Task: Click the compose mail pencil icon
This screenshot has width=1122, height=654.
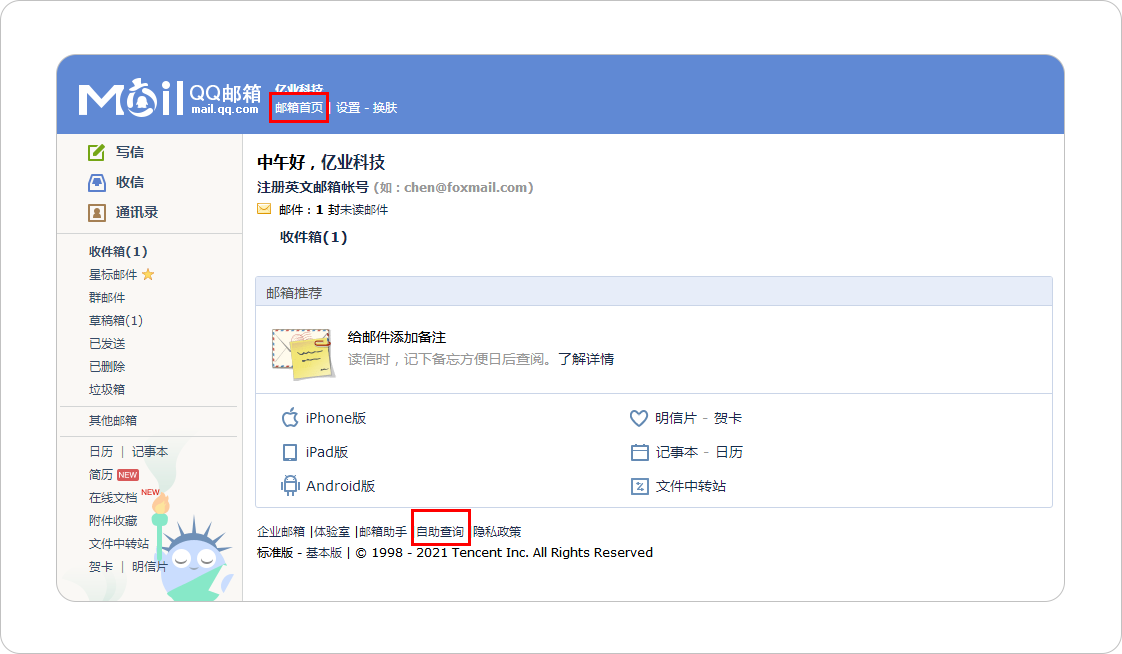Action: coord(96,152)
